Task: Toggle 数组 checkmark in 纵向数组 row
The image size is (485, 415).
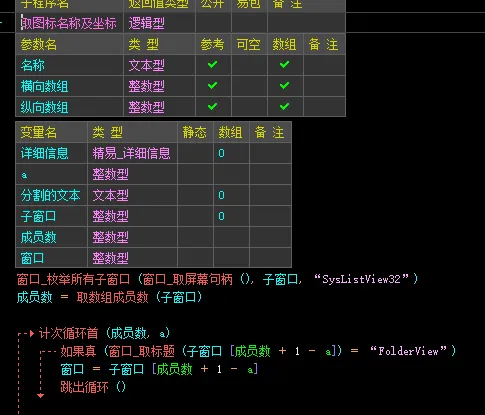Action: pos(284,107)
